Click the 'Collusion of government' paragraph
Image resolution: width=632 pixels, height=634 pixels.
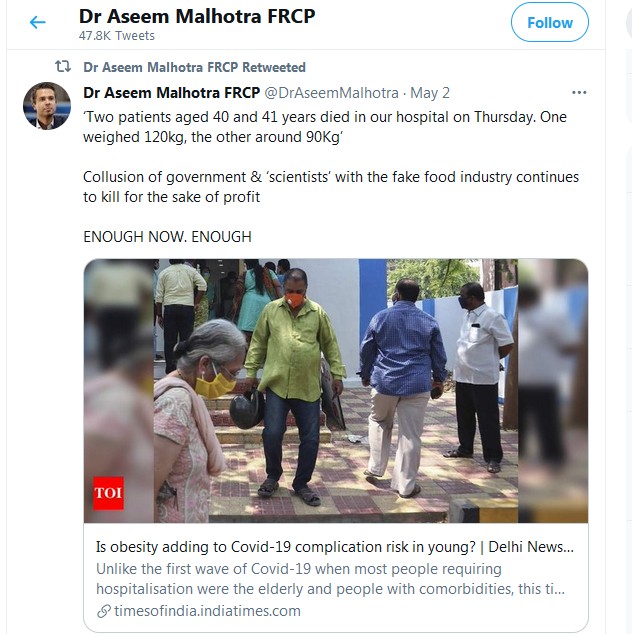pos(330,187)
